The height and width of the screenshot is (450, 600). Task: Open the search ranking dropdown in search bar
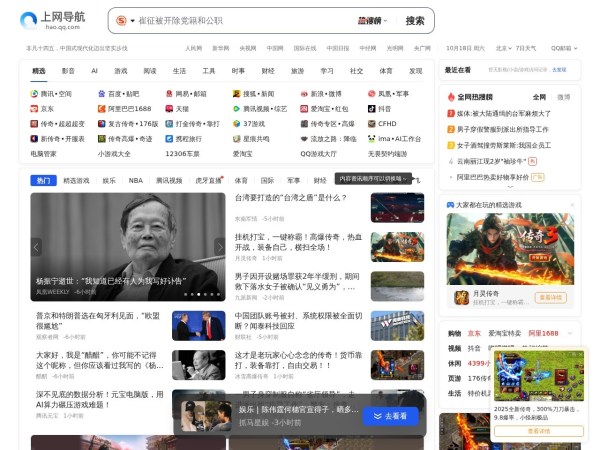[372, 21]
